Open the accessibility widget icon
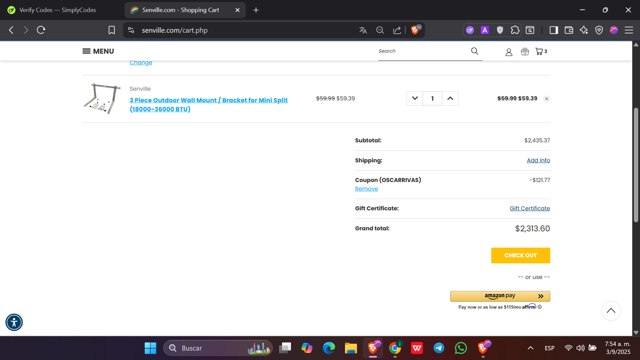Image resolution: width=640 pixels, height=360 pixels. tap(14, 322)
